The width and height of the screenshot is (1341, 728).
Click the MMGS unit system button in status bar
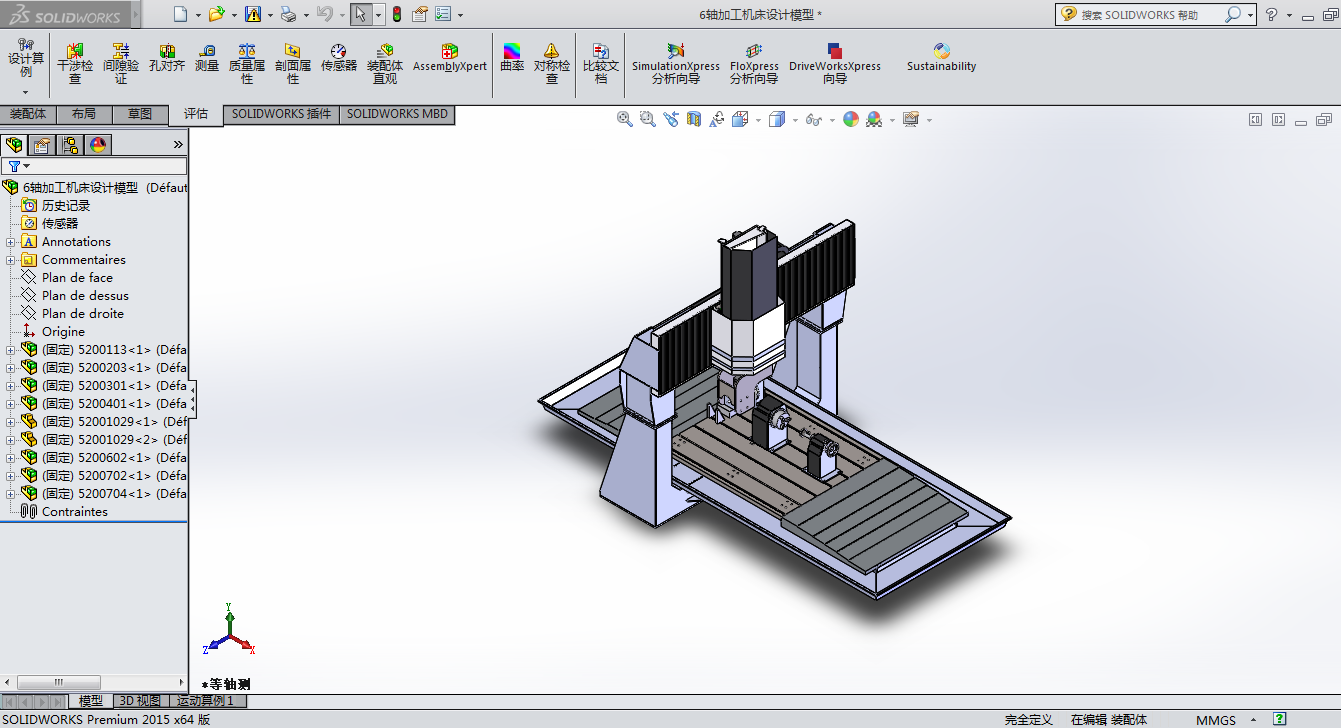(x=1215, y=720)
